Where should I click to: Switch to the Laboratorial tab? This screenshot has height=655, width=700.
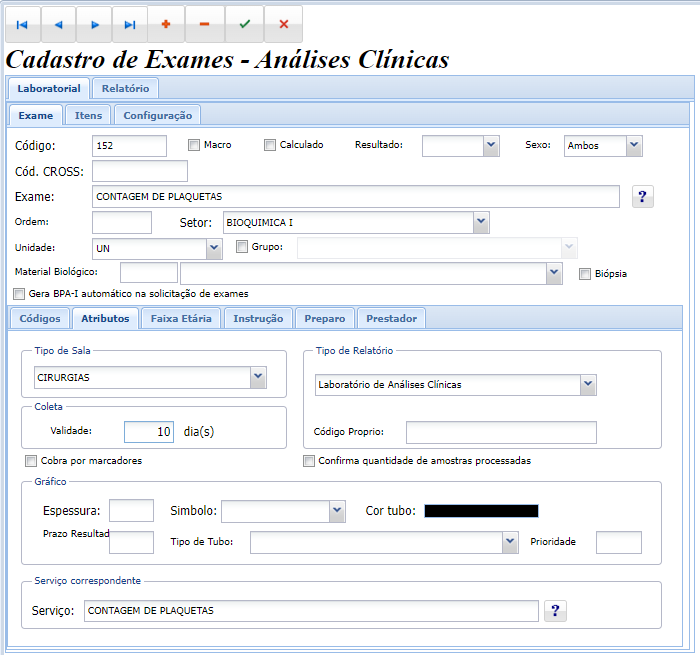click(x=49, y=88)
